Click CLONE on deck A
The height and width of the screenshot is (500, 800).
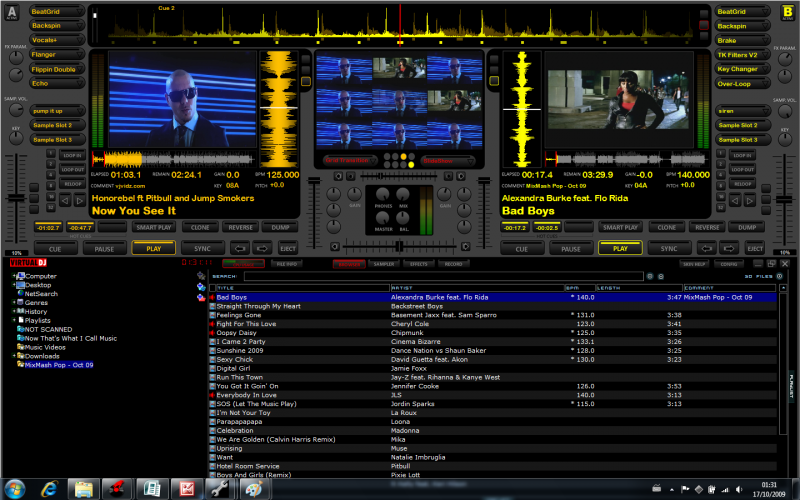[x=200, y=228]
